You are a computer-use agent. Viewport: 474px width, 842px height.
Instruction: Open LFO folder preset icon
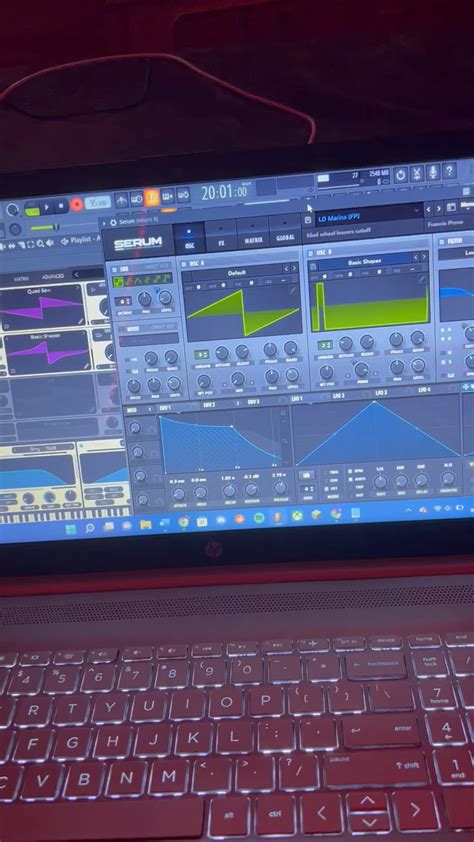(x=307, y=475)
